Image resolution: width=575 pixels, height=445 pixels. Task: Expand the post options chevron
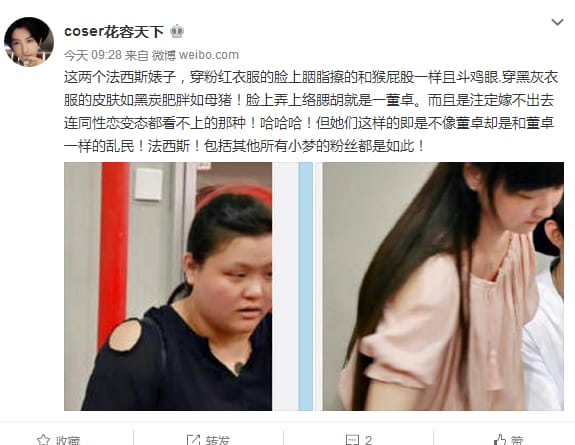(x=557, y=22)
